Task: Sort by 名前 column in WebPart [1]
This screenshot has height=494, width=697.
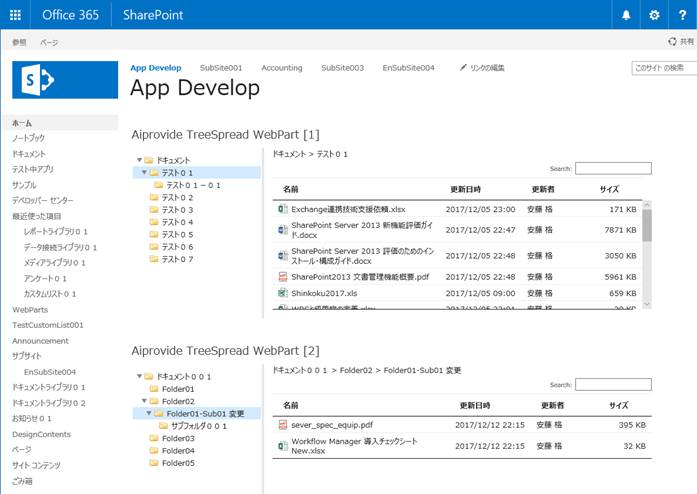Action: 290,189
